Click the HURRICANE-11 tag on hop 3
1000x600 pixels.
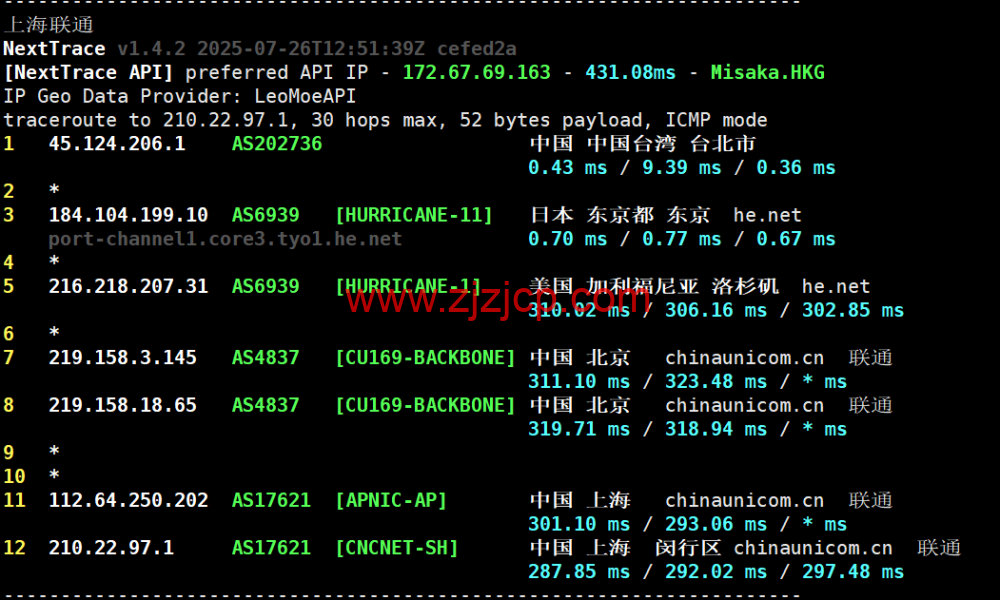click(414, 214)
